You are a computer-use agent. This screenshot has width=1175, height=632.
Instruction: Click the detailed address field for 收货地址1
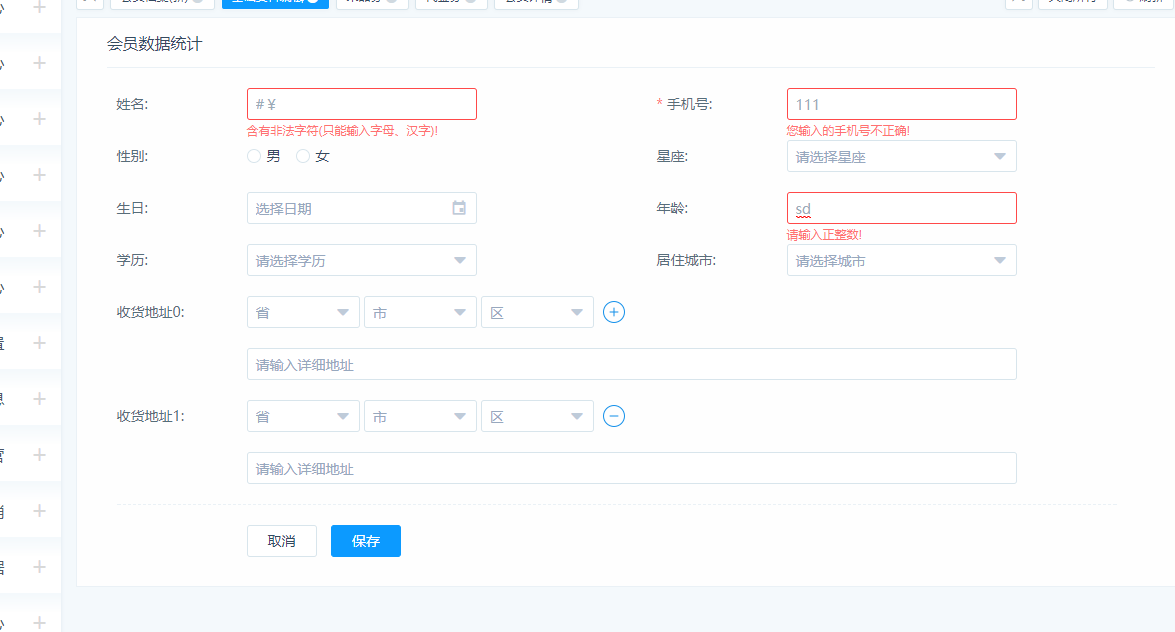632,469
